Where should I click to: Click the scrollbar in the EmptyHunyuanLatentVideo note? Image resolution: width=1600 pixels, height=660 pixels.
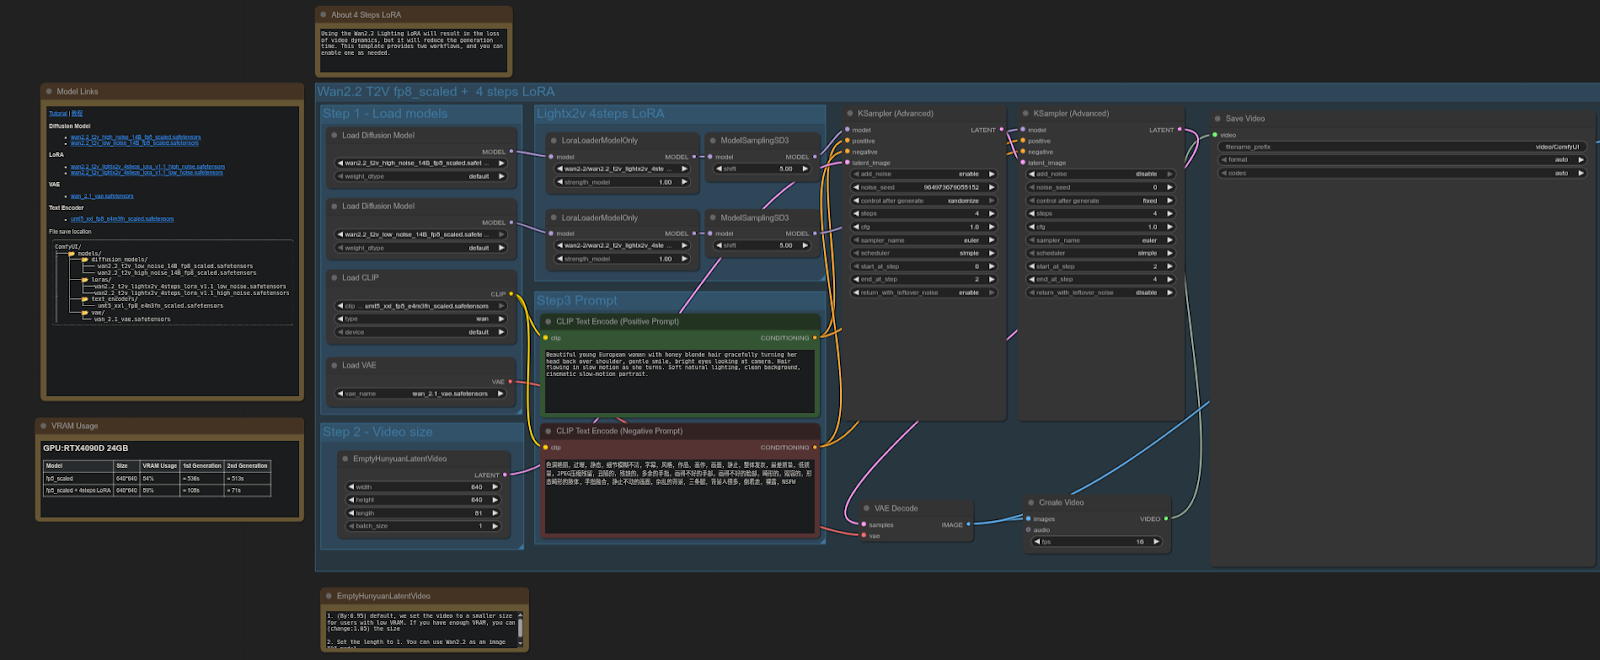(520, 628)
